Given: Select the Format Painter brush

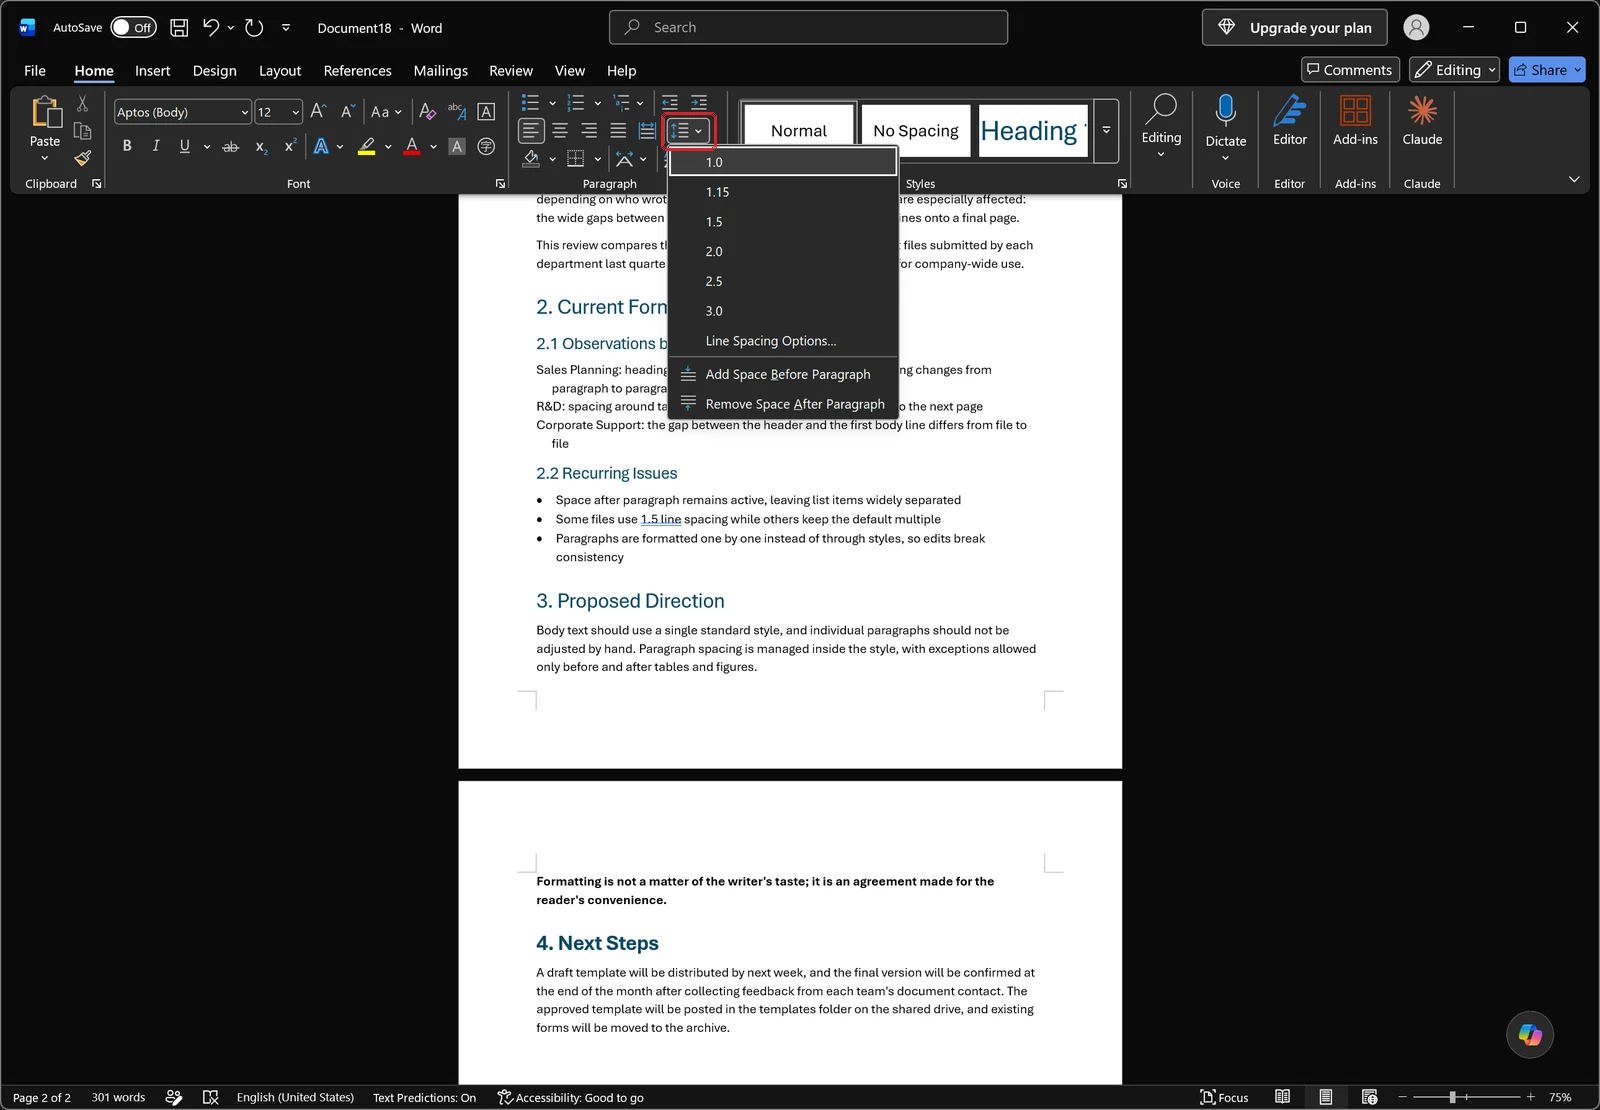Looking at the screenshot, I should tap(82, 158).
